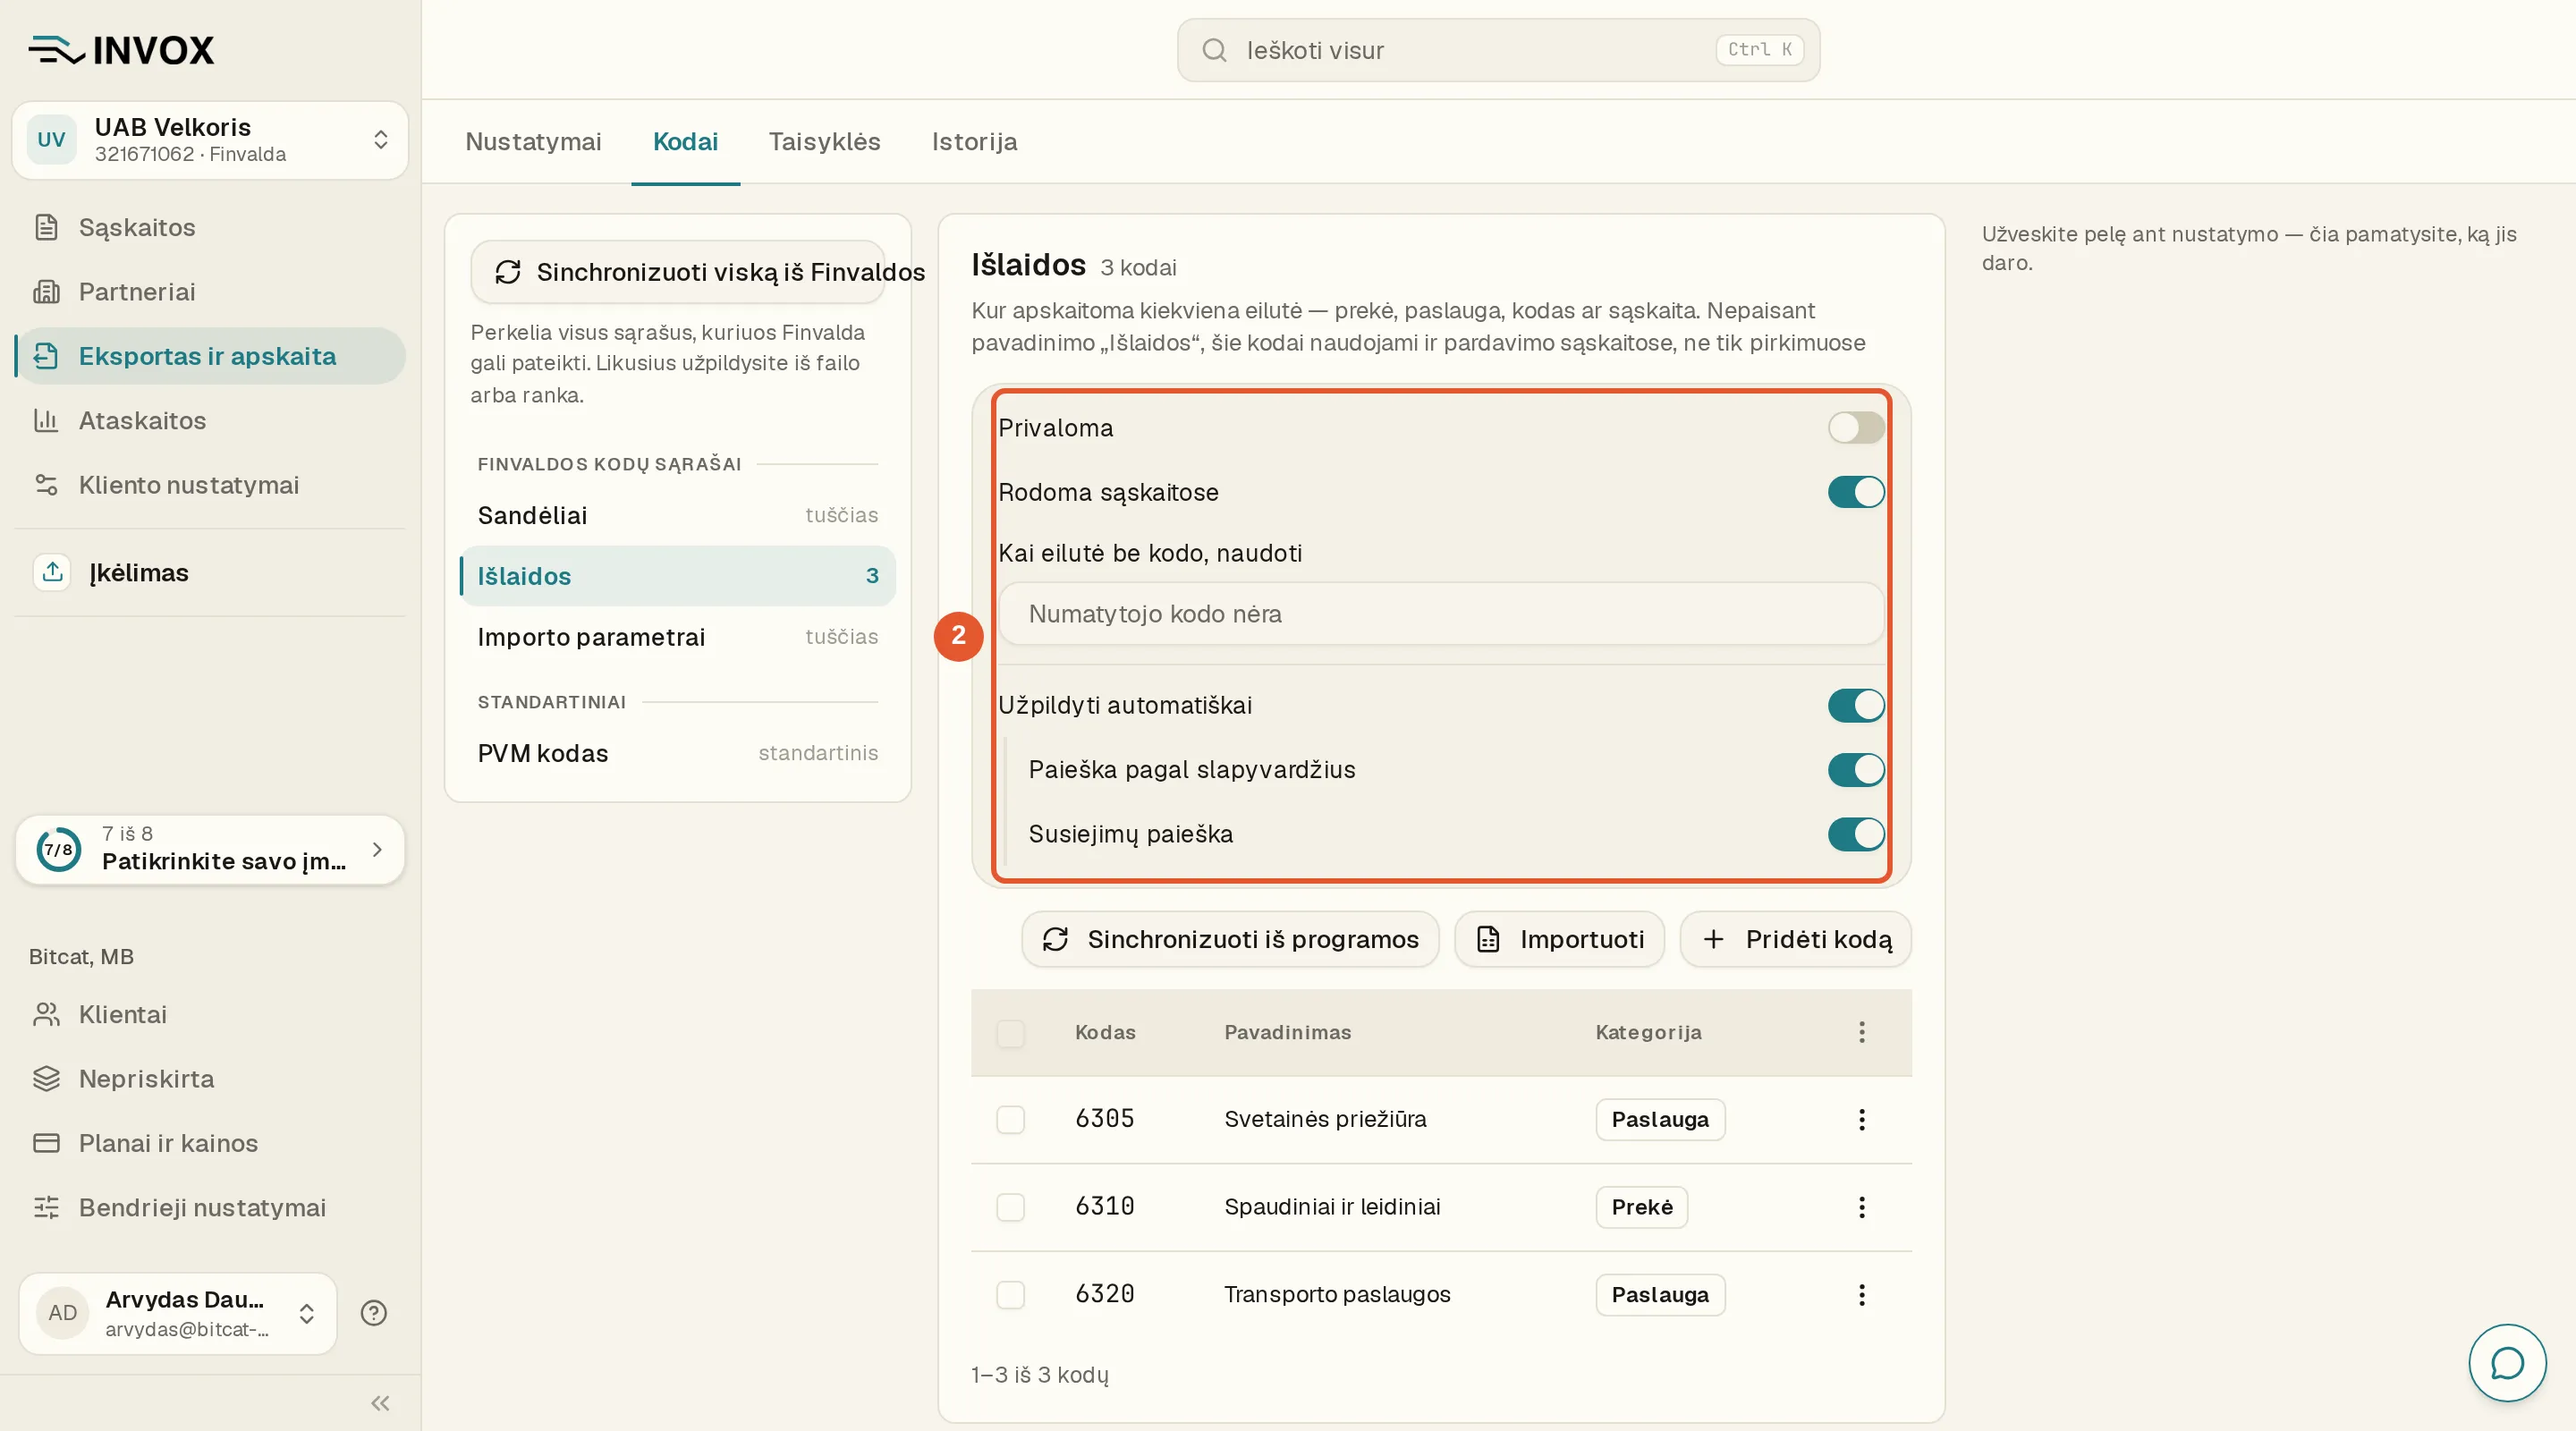
Task: Check the box for Spaudiniai ir leidiniai
Action: click(x=1010, y=1207)
